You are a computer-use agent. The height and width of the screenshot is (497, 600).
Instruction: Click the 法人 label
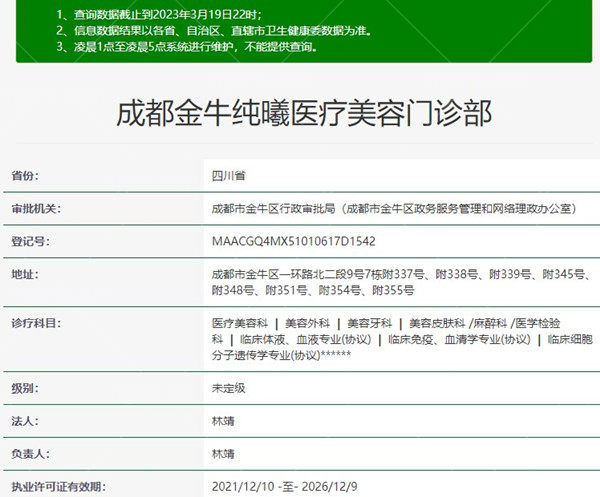pos(25,421)
